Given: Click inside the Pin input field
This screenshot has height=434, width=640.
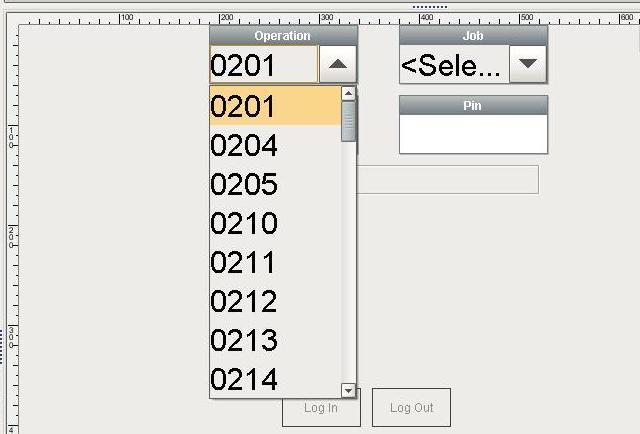Looking at the screenshot, I should click(473, 134).
